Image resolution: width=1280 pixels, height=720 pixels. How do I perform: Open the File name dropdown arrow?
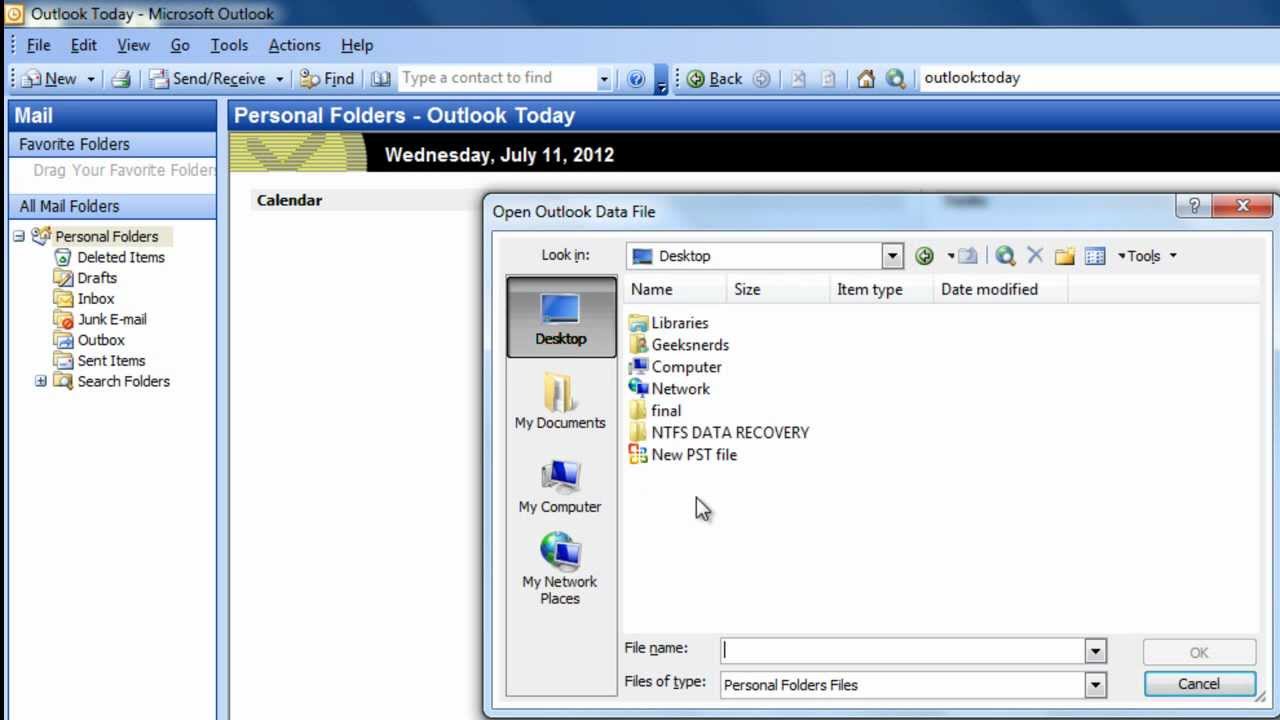[1095, 651]
